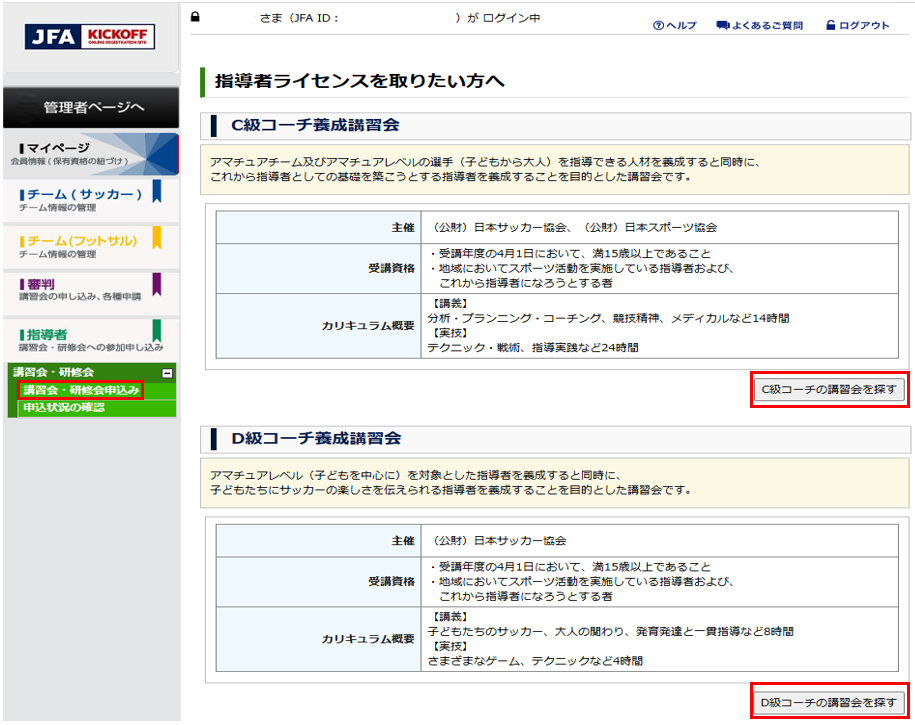Click D級コーチの講習会を探す button
The height and width of the screenshot is (725, 915).
[x=829, y=702]
